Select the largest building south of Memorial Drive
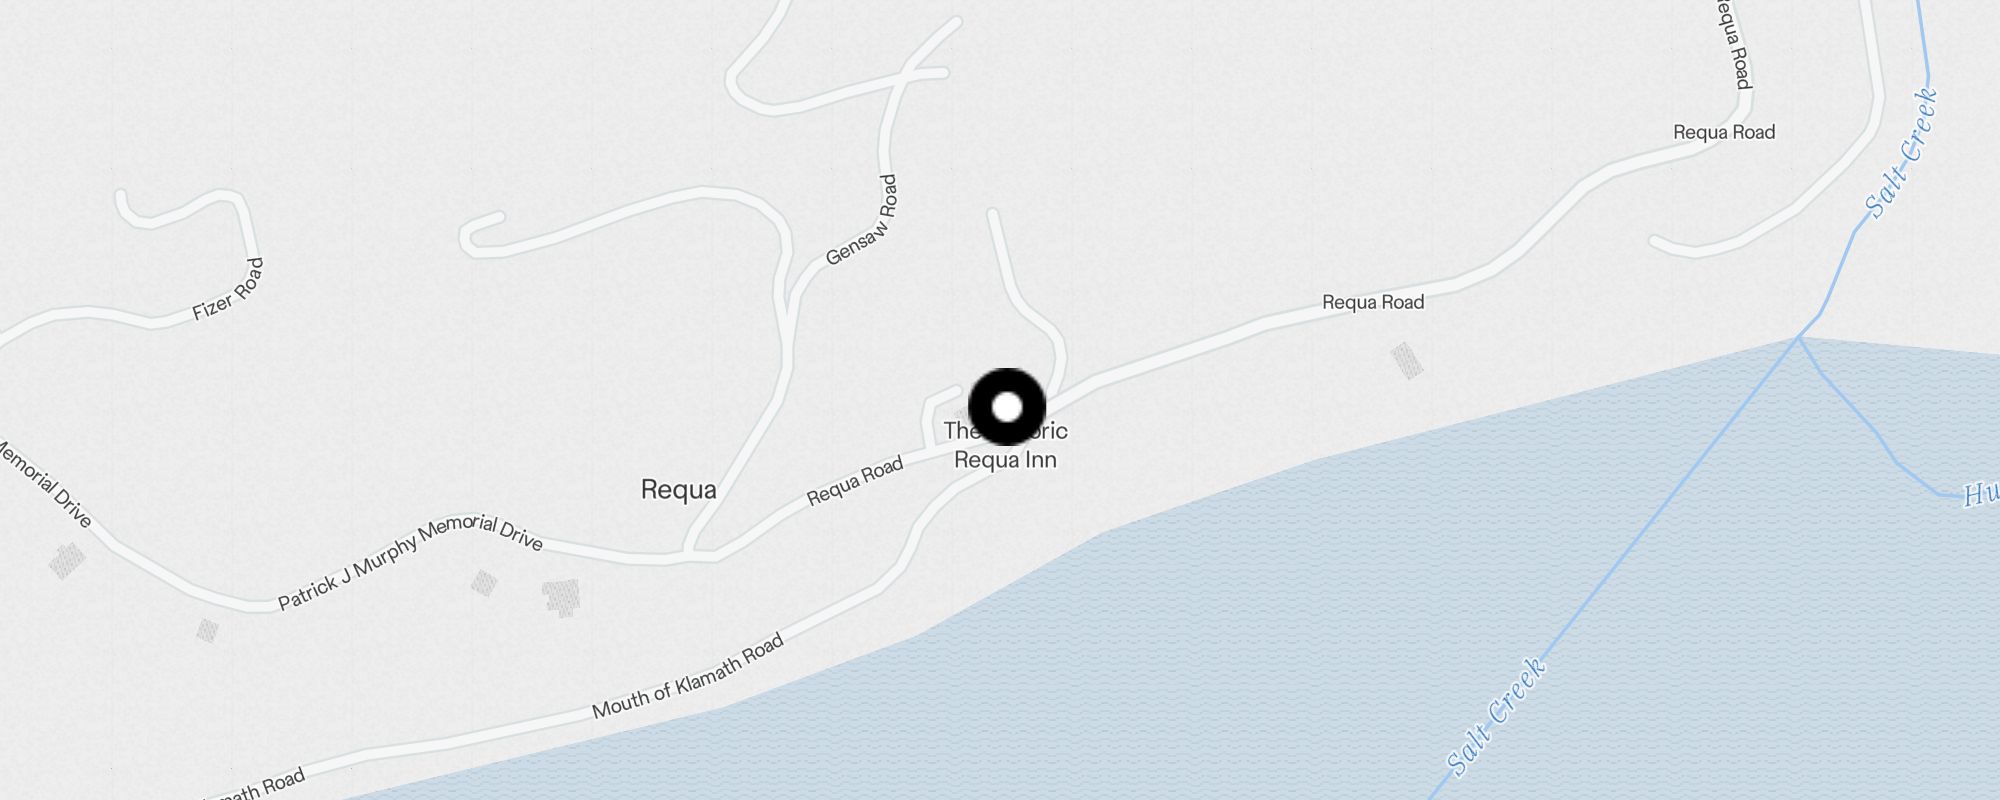2000x800 pixels. pos(562,597)
